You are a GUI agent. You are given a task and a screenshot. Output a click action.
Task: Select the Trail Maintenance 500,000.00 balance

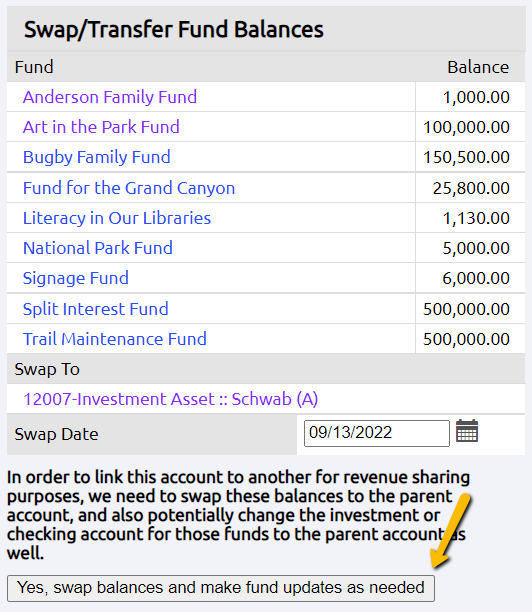470,339
